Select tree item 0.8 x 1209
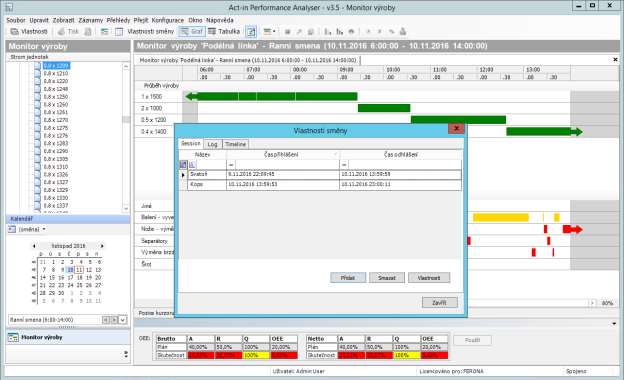Screen dimensions: 624x380 tap(56, 66)
